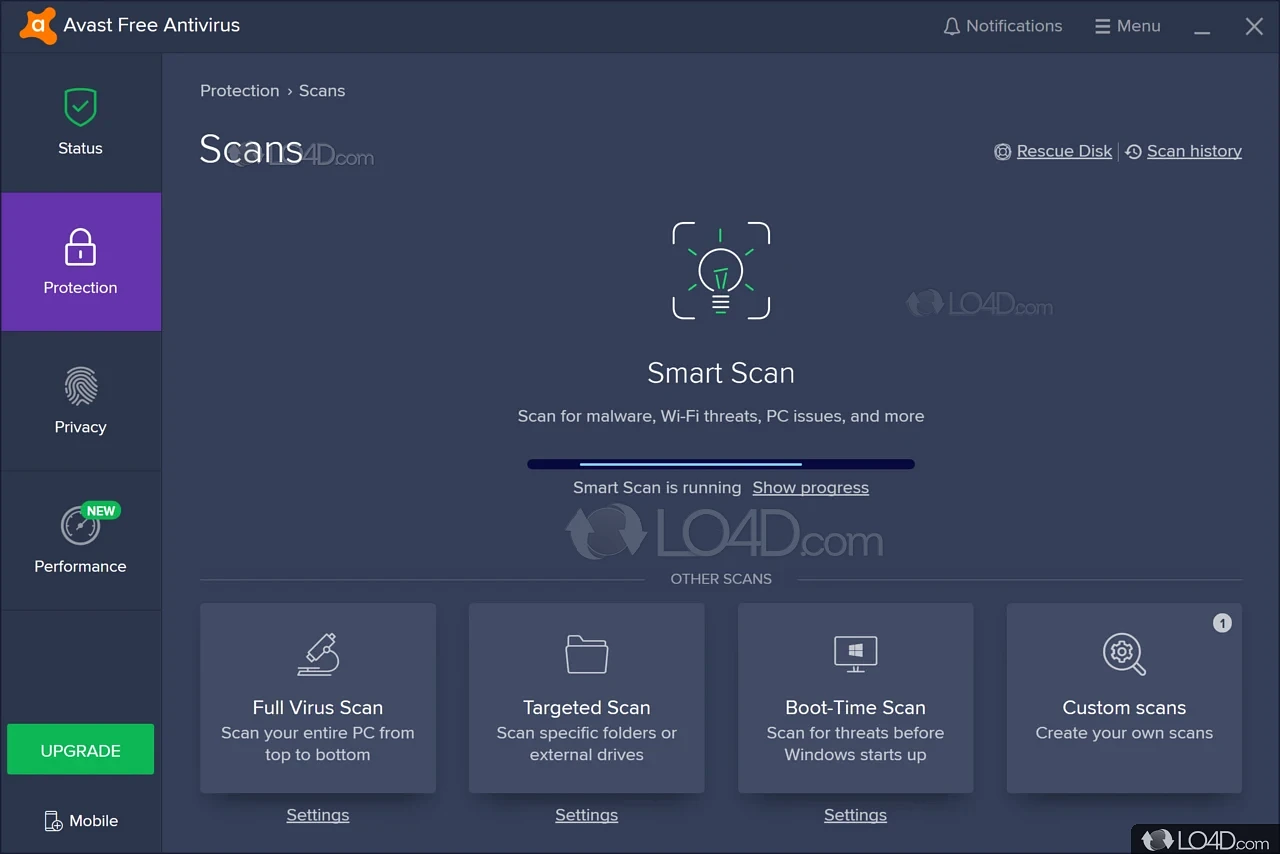Open the Status shield tab

(x=80, y=123)
